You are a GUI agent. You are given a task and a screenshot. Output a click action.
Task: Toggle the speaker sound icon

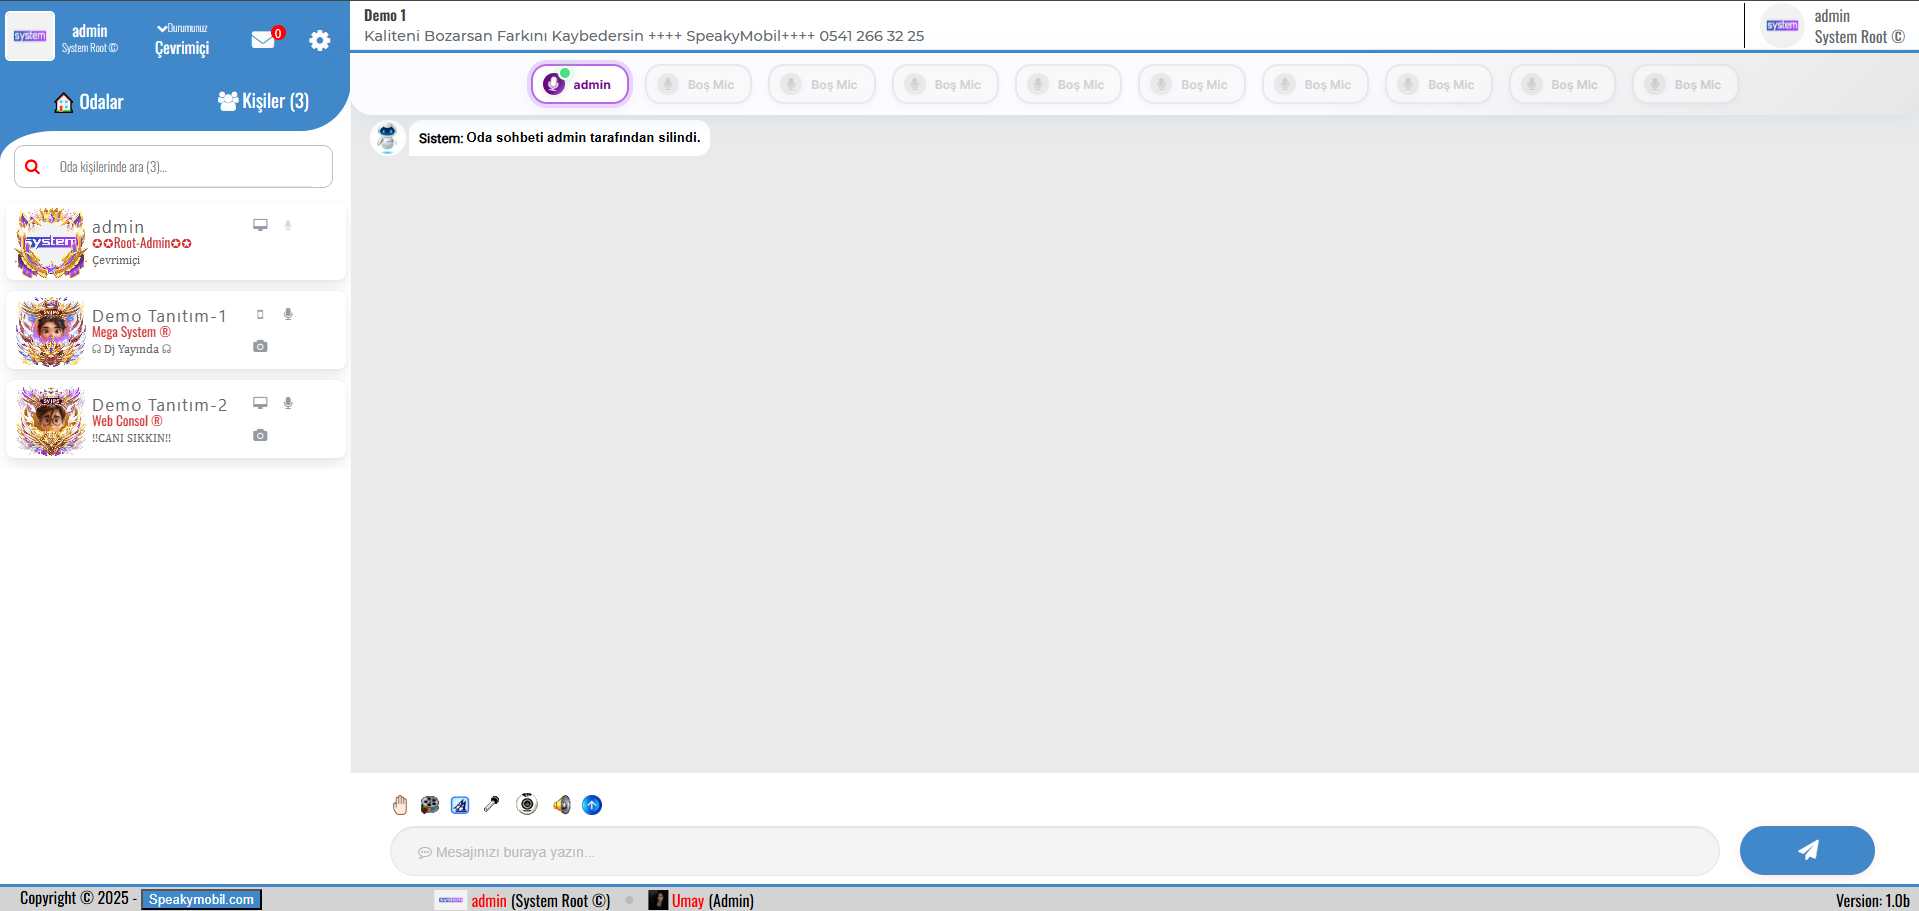(562, 805)
